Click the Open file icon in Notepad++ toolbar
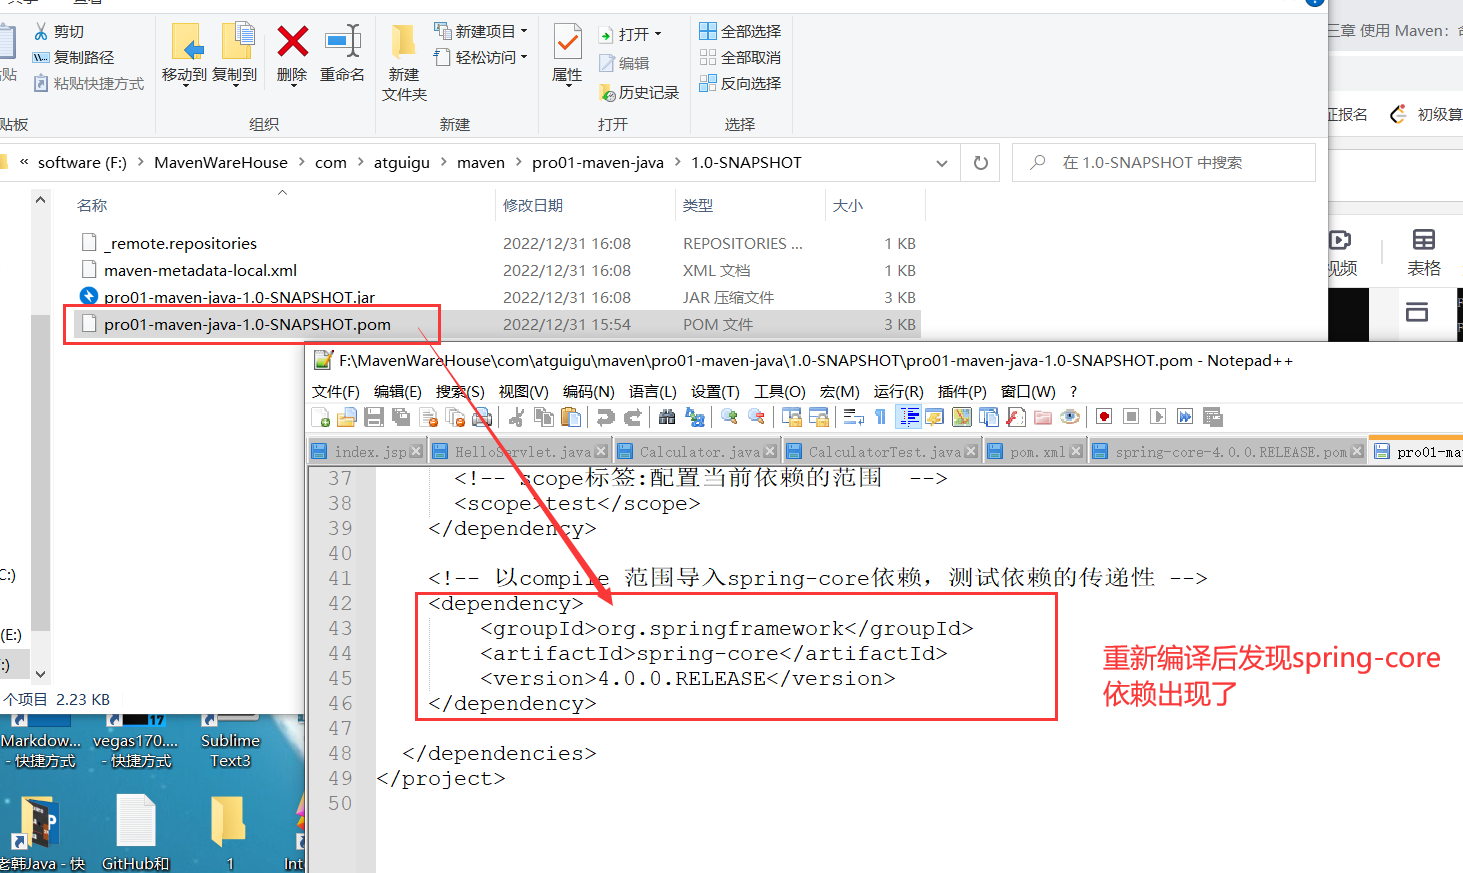Screen dimensions: 1463x873 click(x=346, y=417)
